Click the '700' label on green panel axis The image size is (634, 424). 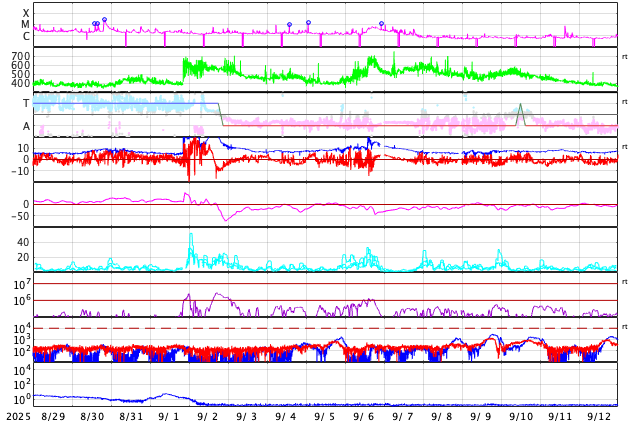(x=21, y=56)
